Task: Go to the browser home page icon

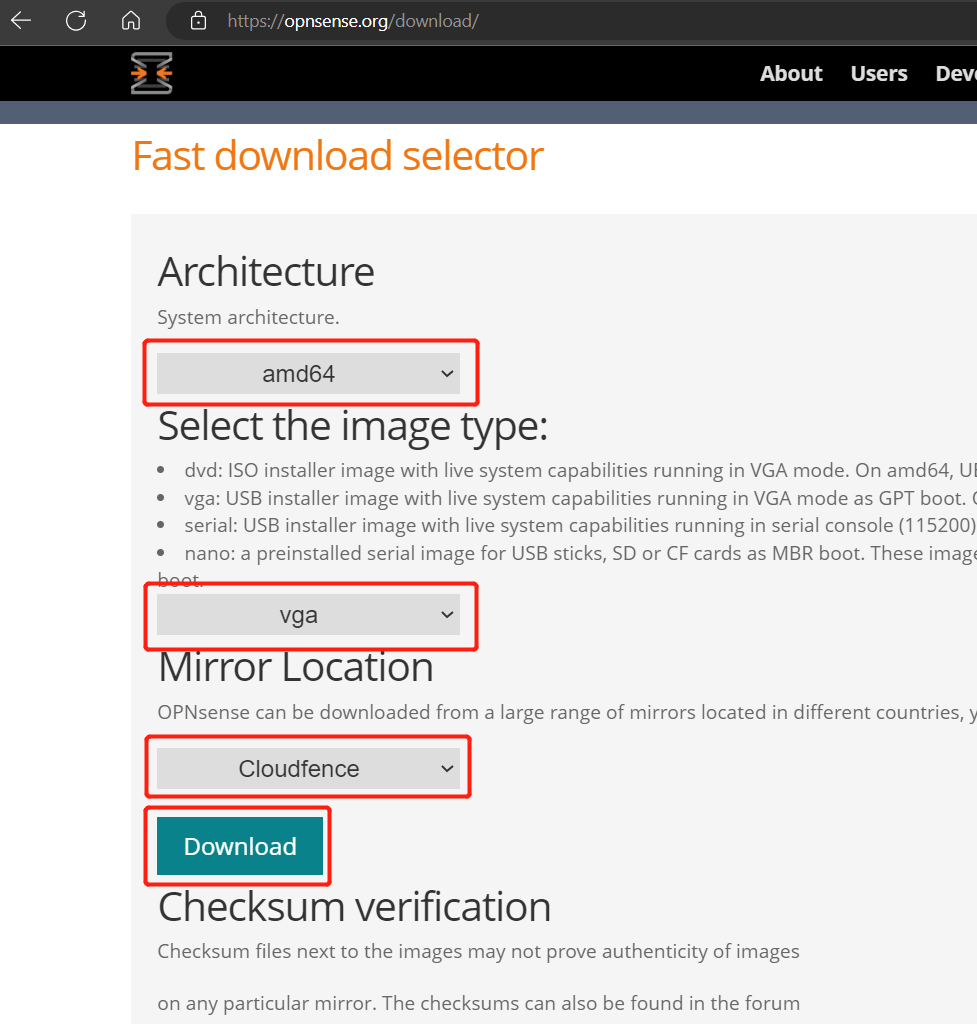Action: (x=130, y=20)
